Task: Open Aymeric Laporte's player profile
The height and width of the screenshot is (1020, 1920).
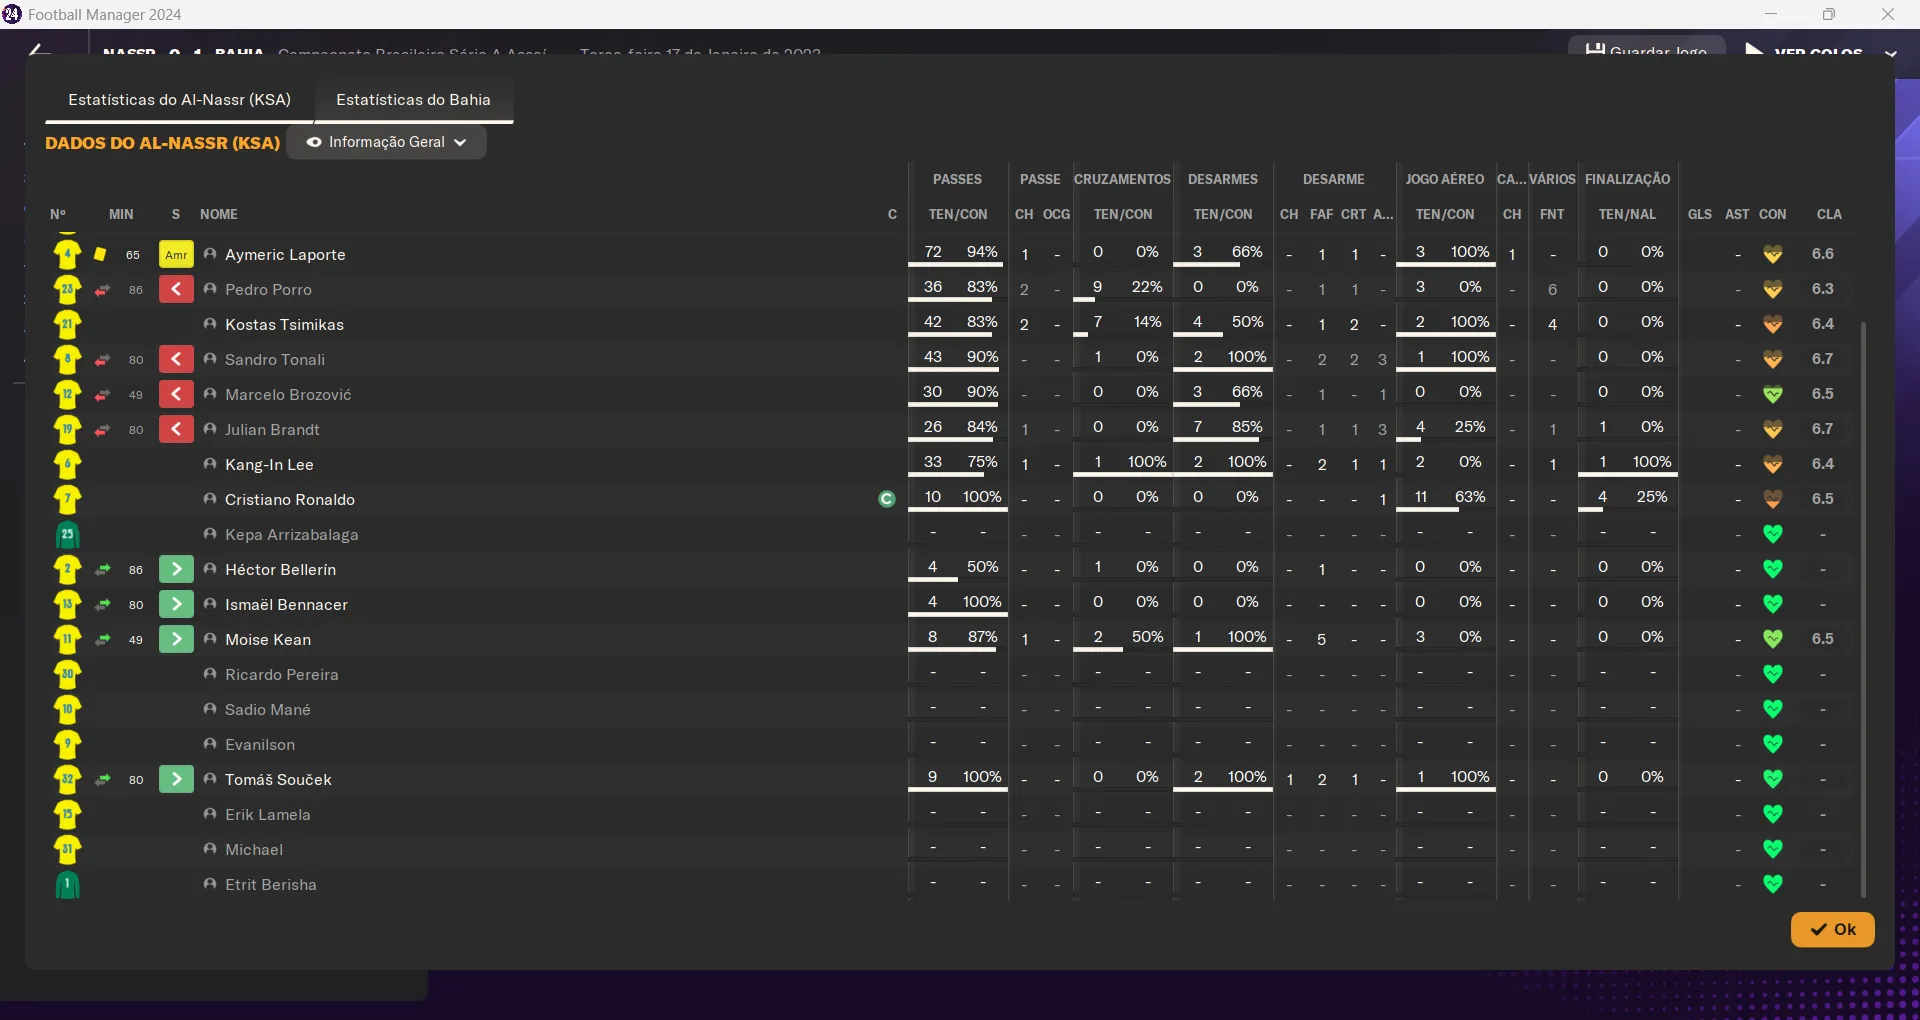Action: [x=285, y=255]
